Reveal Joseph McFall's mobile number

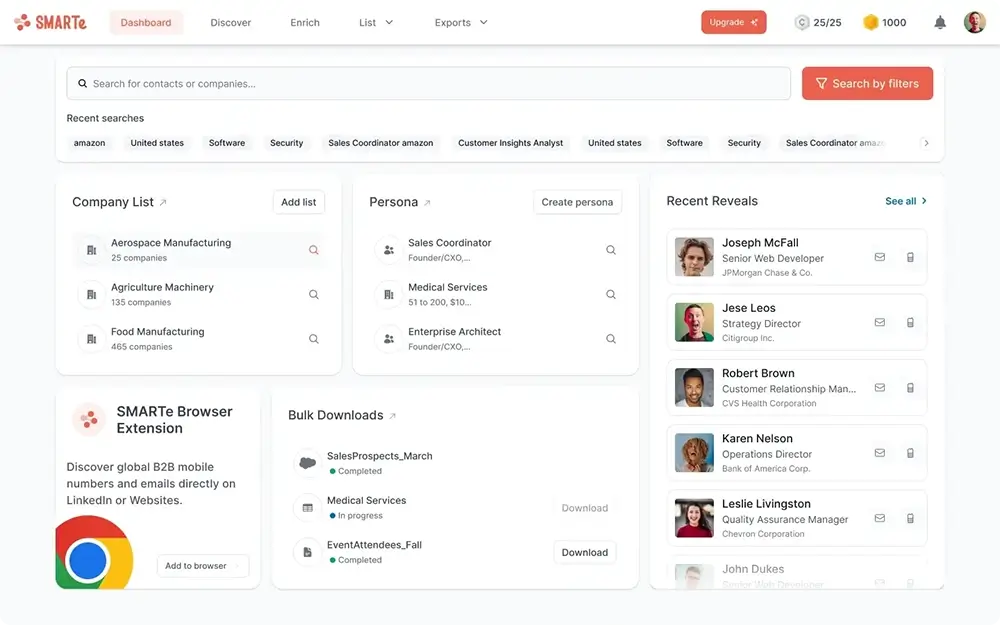point(910,257)
